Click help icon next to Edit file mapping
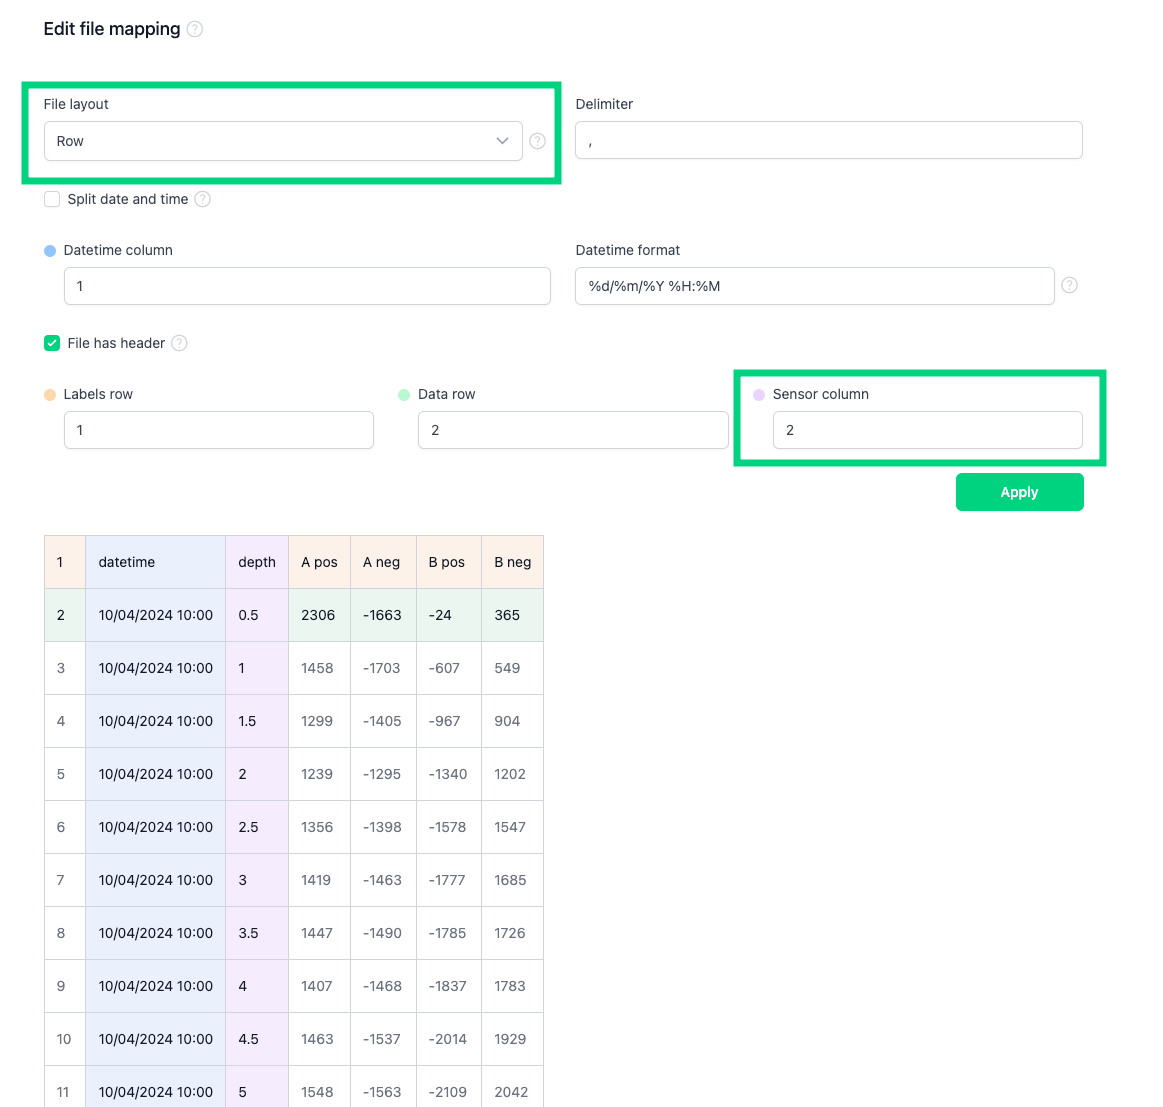 [x=195, y=29]
